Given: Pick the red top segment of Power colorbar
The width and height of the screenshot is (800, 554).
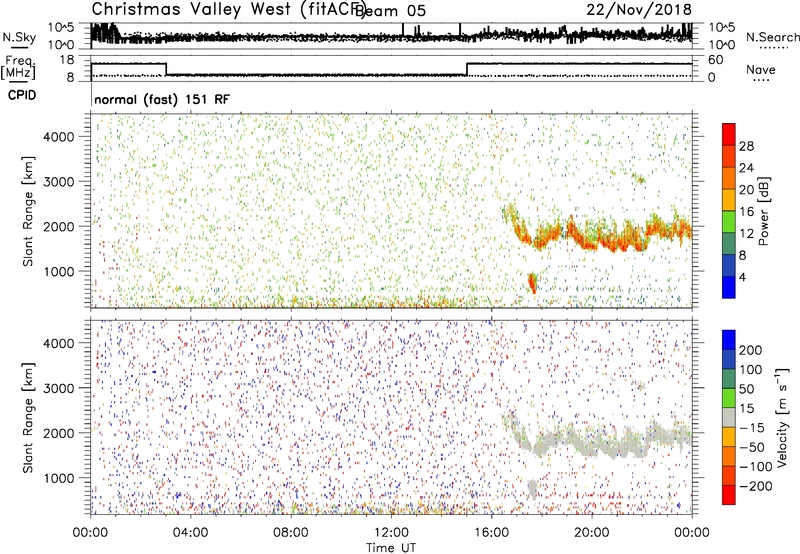Looking at the screenshot, I should 729,134.
